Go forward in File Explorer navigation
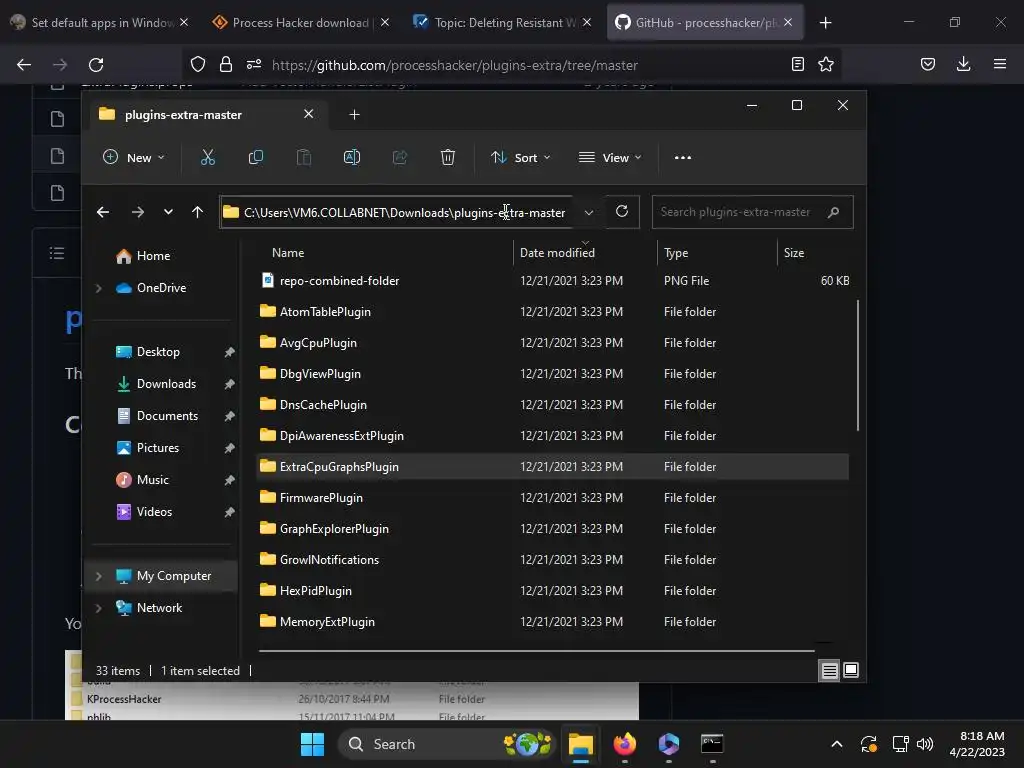This screenshot has width=1024, height=768. [138, 212]
